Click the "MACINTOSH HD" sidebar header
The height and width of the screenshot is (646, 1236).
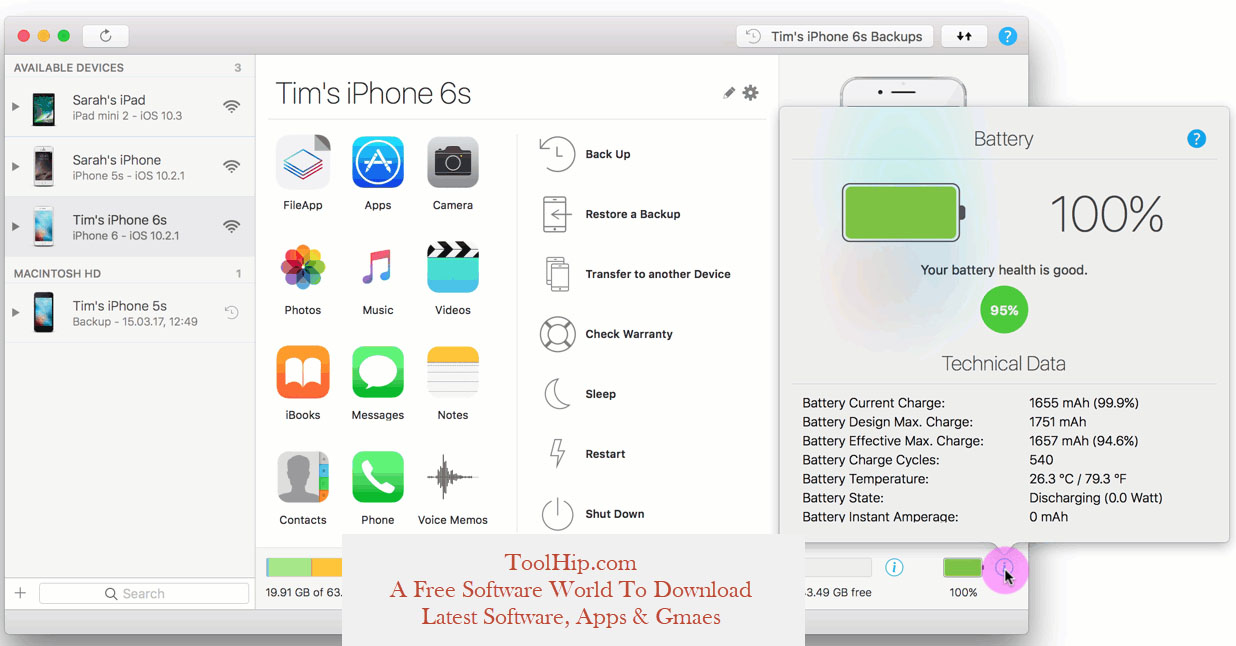(x=57, y=273)
